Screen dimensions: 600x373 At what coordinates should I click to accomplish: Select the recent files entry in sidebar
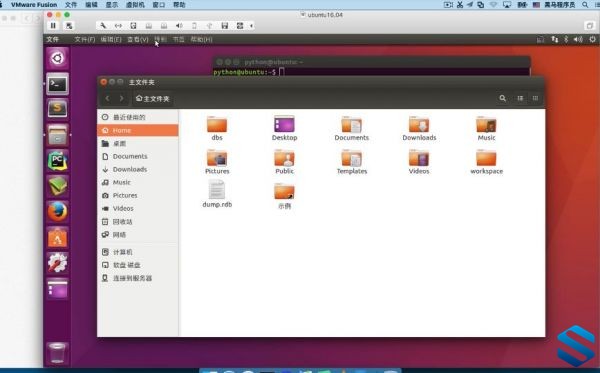[x=138, y=117]
